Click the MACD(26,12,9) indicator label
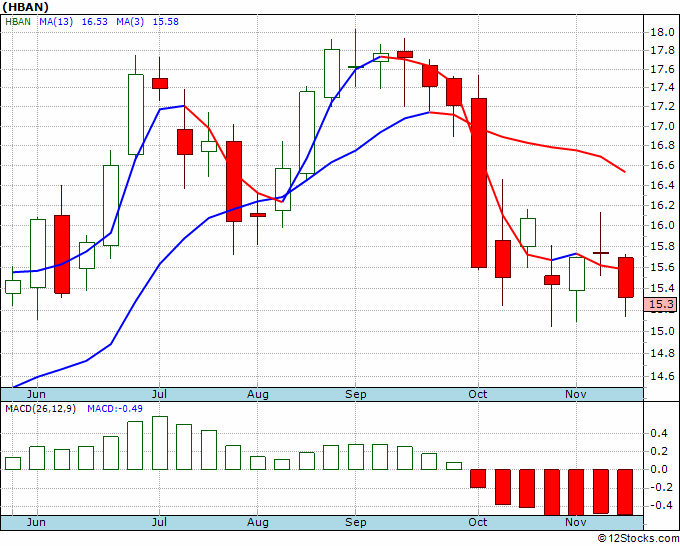This screenshot has height=546, width=680. tap(40, 409)
